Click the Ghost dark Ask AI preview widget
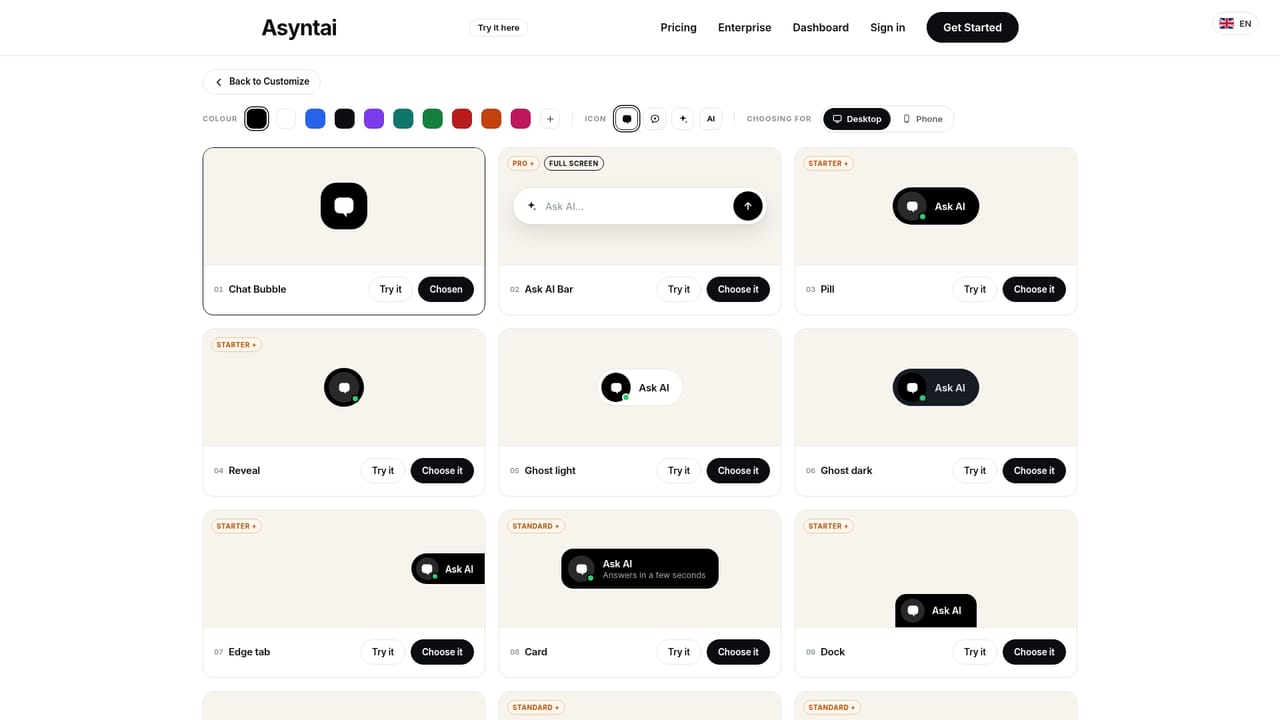The width and height of the screenshot is (1280, 720). click(936, 387)
